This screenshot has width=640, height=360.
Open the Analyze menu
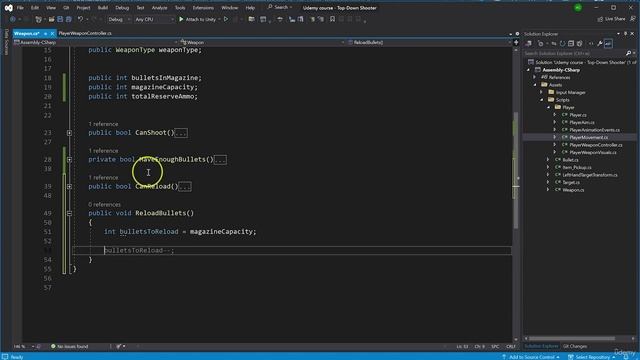160,8
